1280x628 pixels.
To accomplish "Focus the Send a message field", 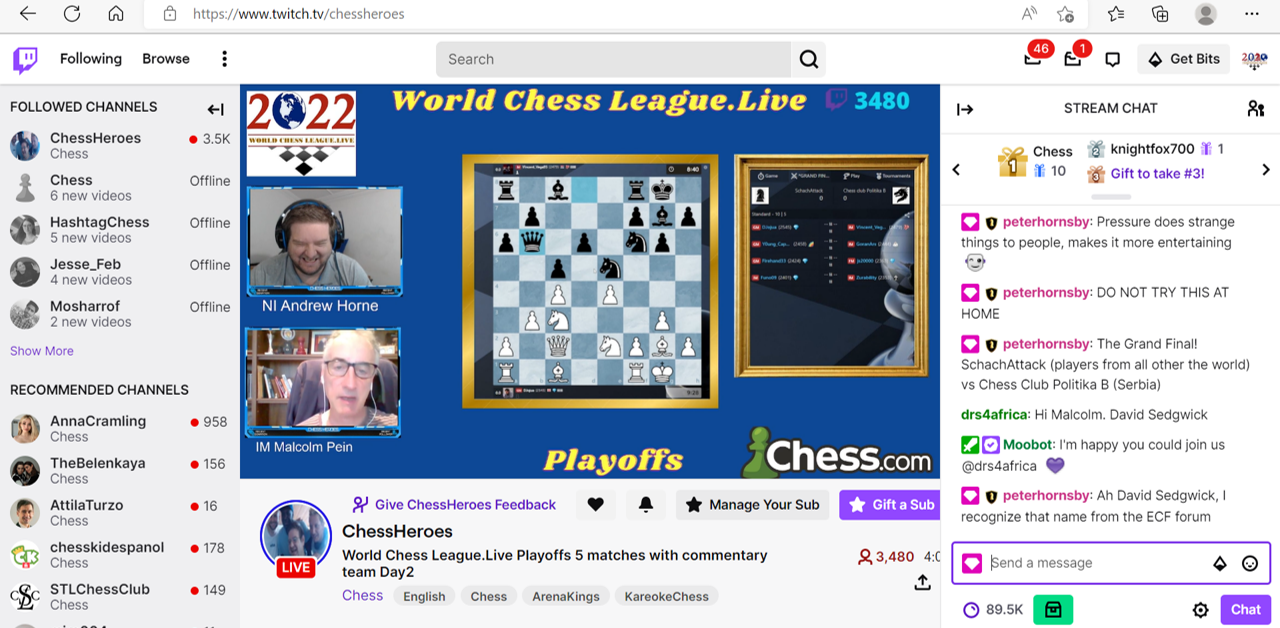I will click(x=1095, y=563).
